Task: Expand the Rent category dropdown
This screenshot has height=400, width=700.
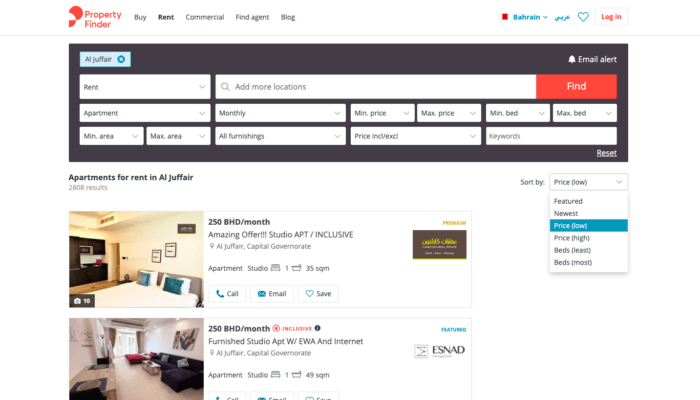Action: tap(145, 87)
